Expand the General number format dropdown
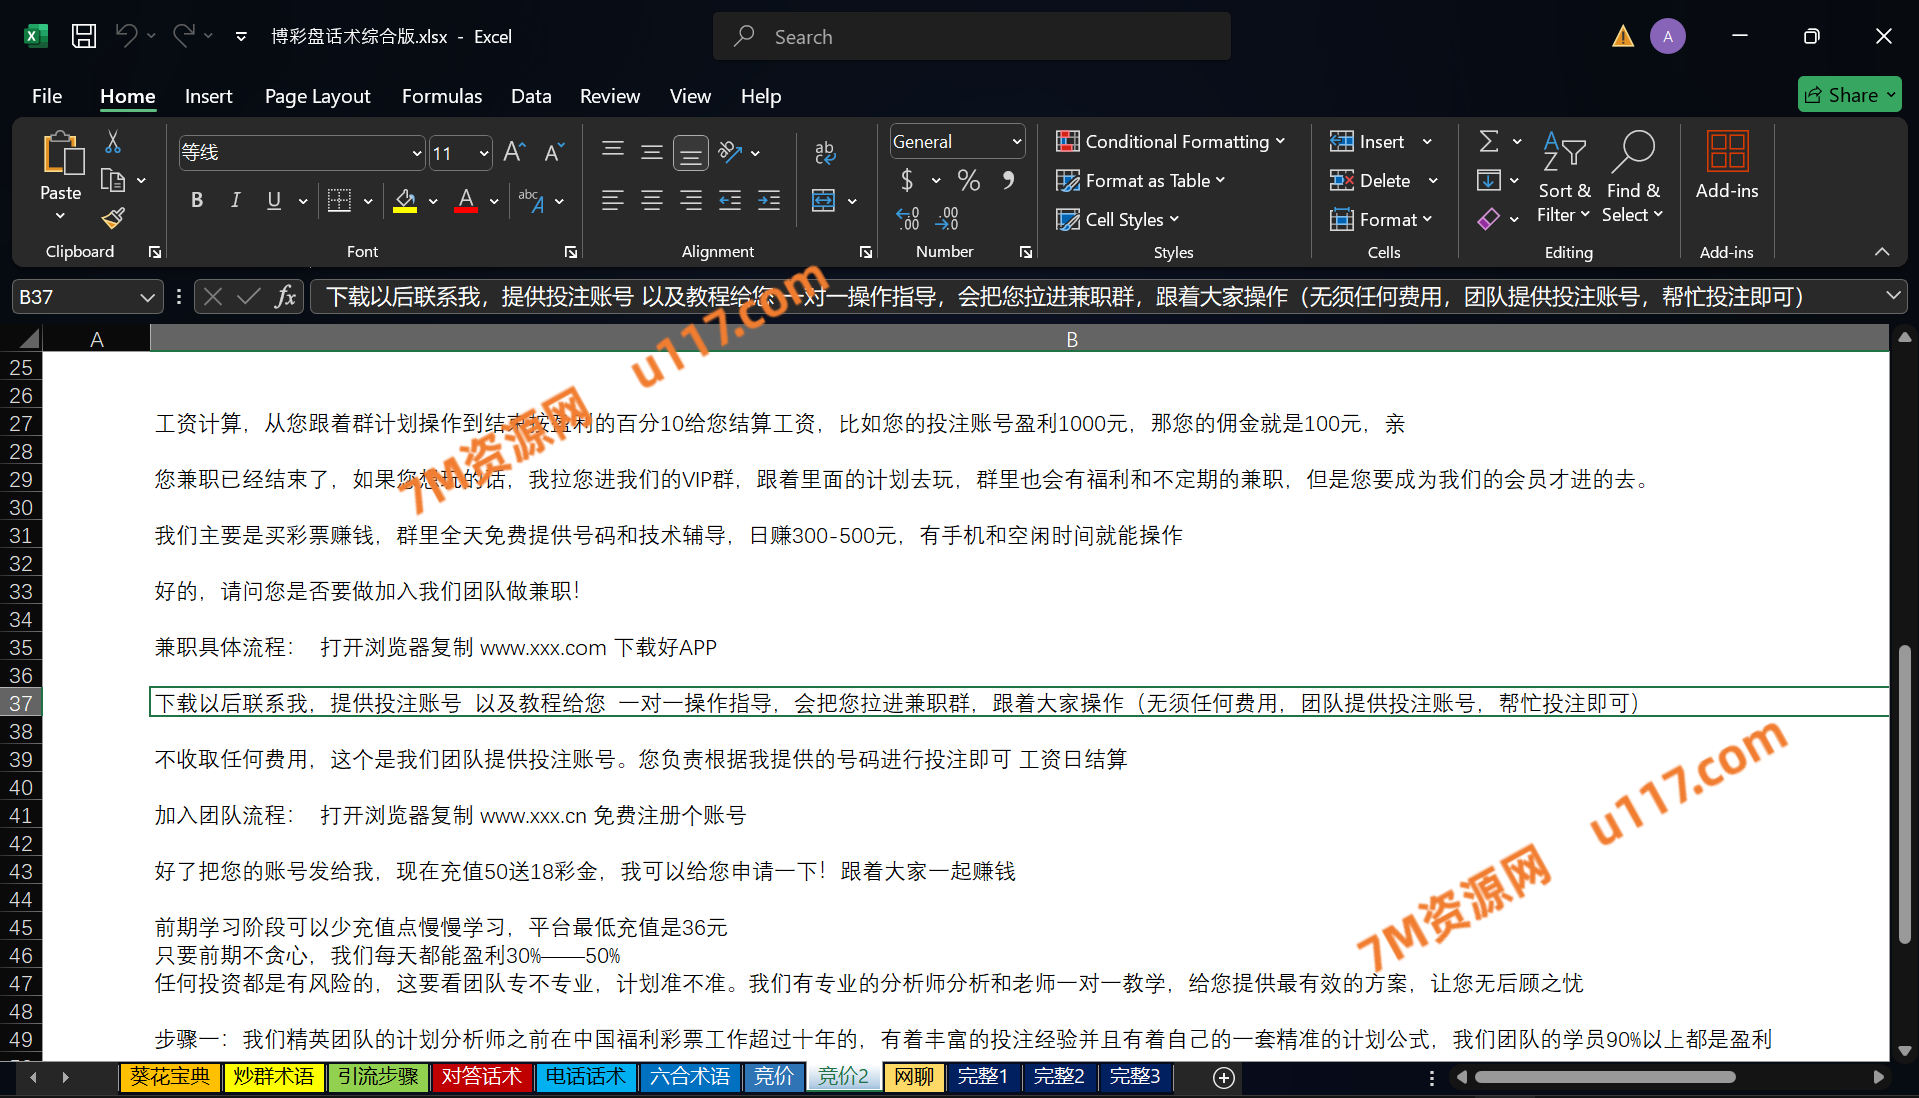 pos(1016,142)
